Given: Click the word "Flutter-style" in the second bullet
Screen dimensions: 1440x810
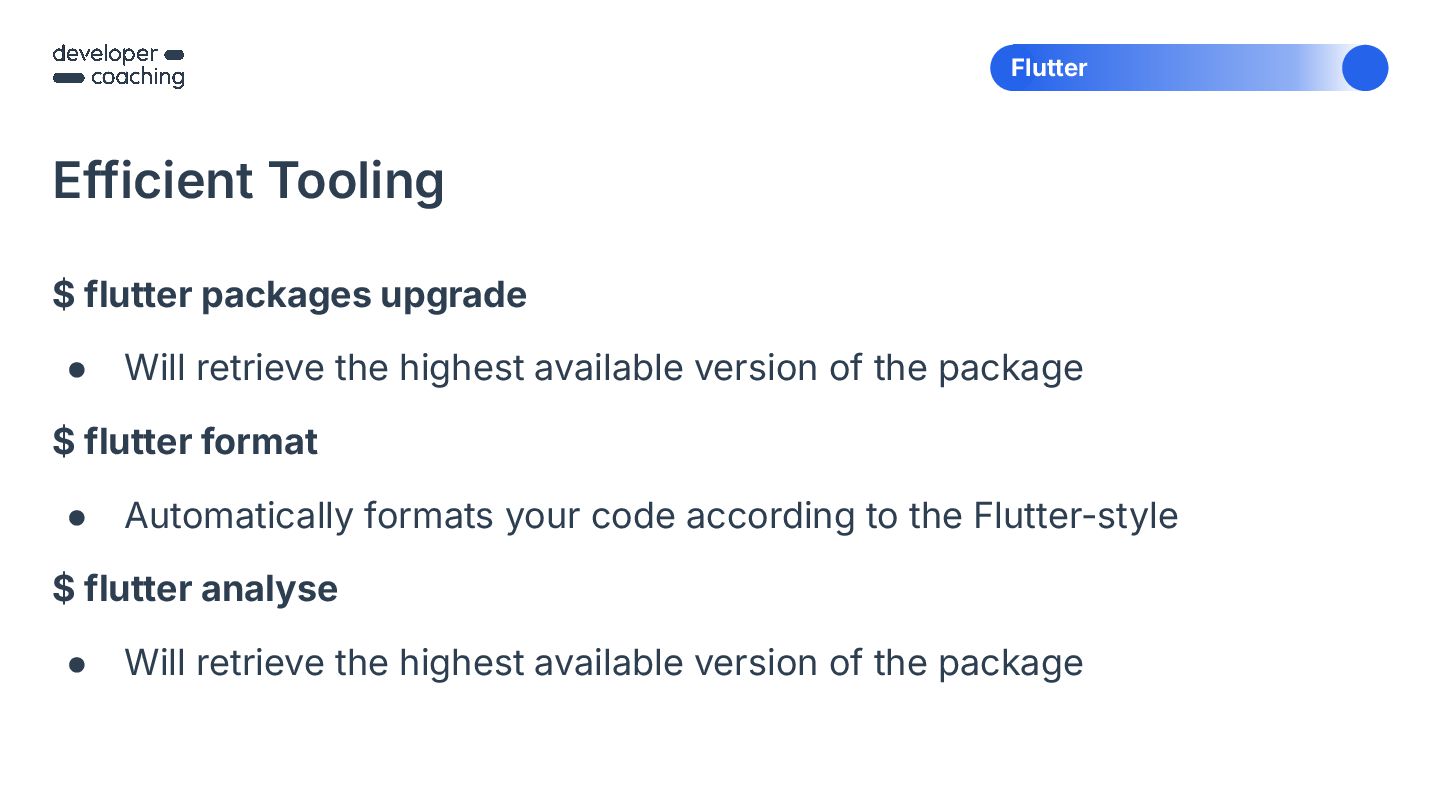Looking at the screenshot, I should (1075, 516).
